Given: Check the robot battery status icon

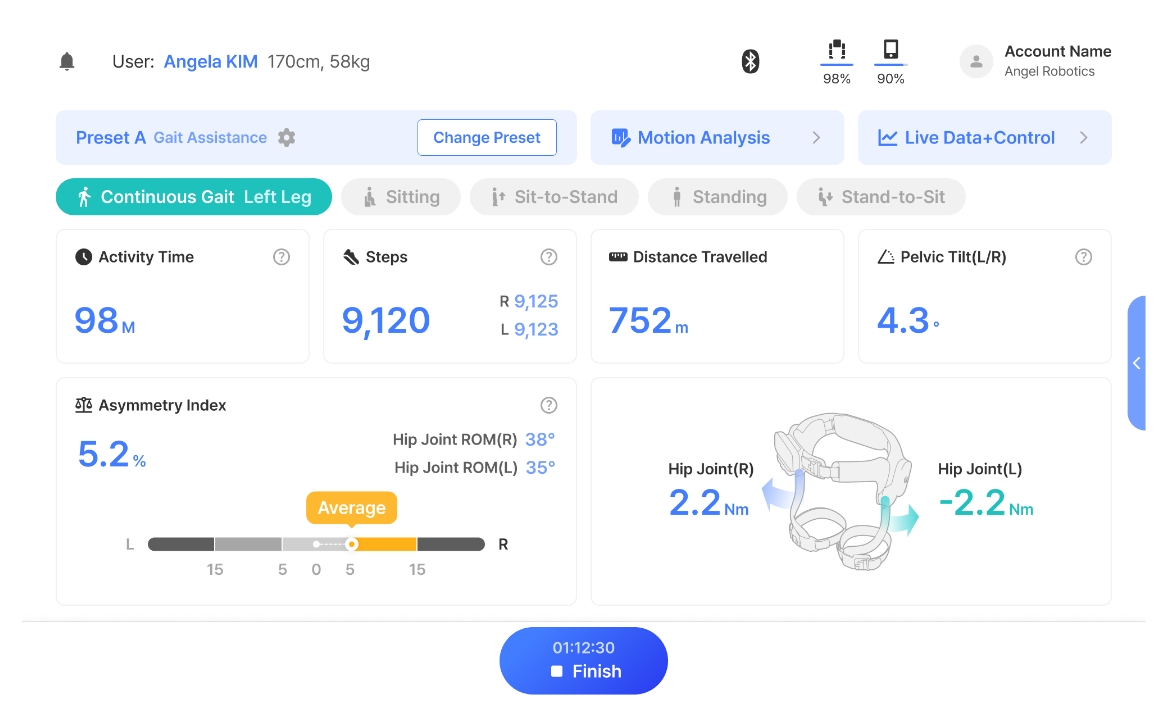Looking at the screenshot, I should coord(837,51).
